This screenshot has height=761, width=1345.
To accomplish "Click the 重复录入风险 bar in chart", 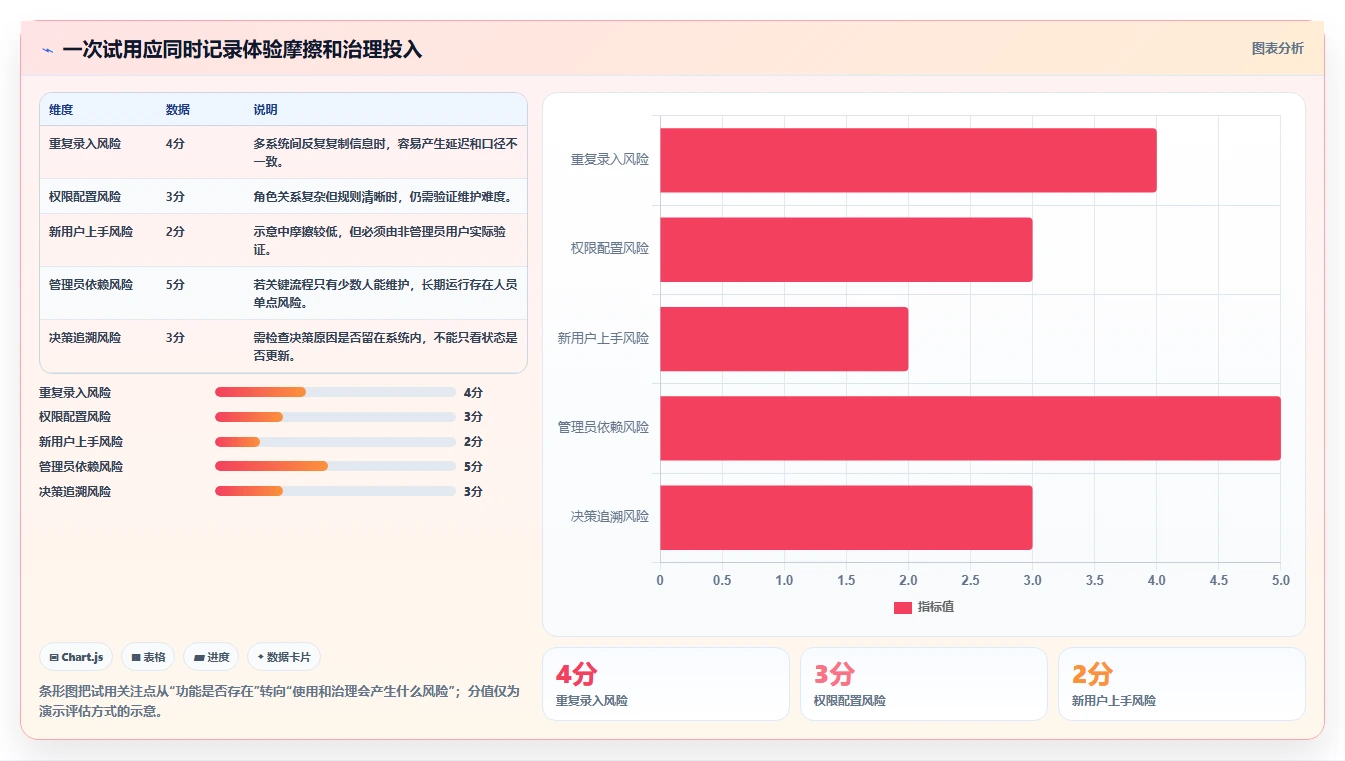I will click(x=908, y=160).
